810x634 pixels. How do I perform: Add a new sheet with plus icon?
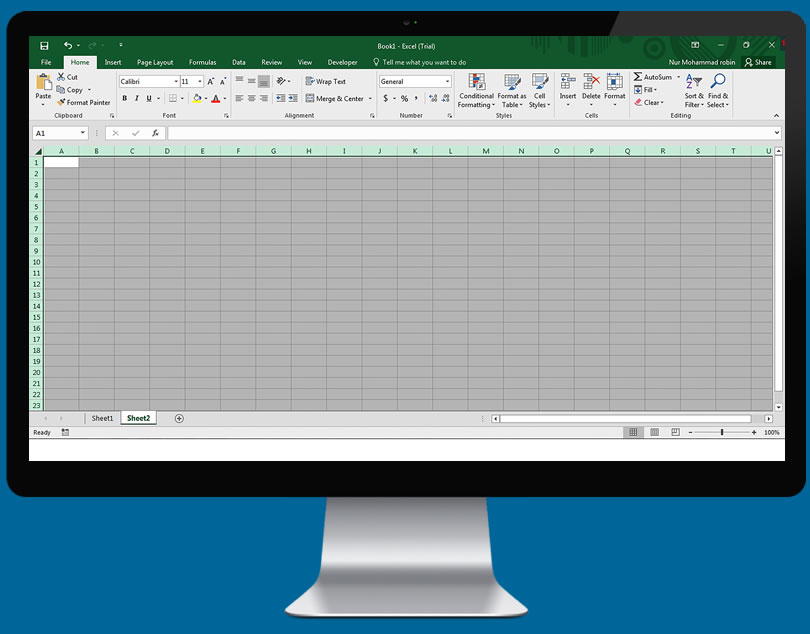click(x=179, y=418)
